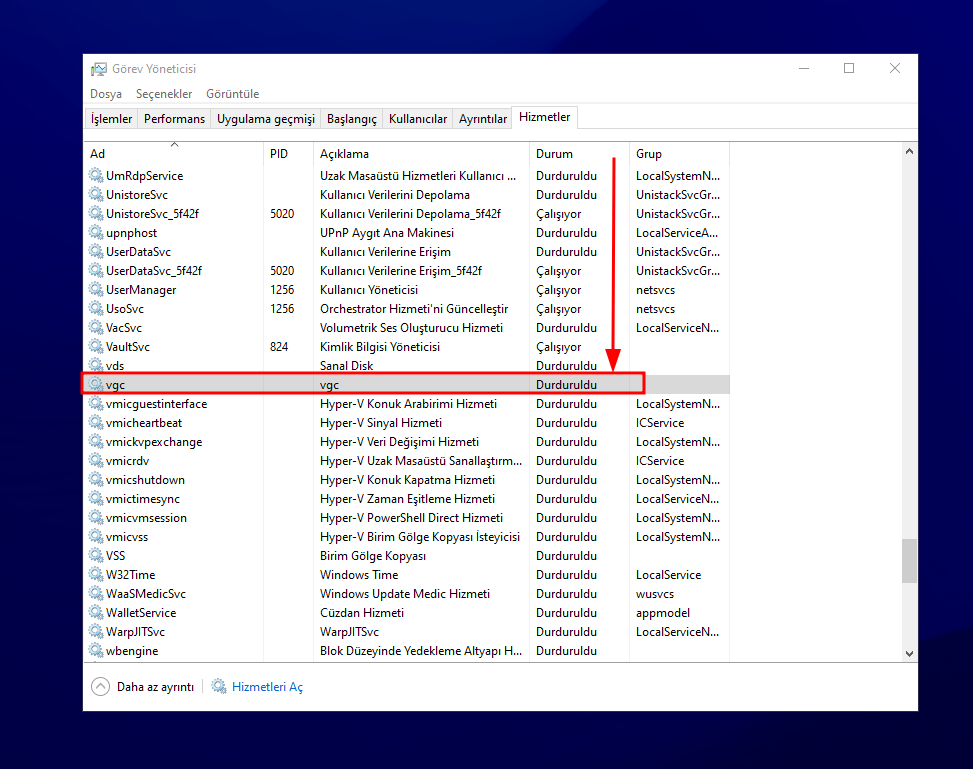The image size is (973, 769).
Task: Maximize the Görev Yöneticisi window
Action: pos(849,68)
